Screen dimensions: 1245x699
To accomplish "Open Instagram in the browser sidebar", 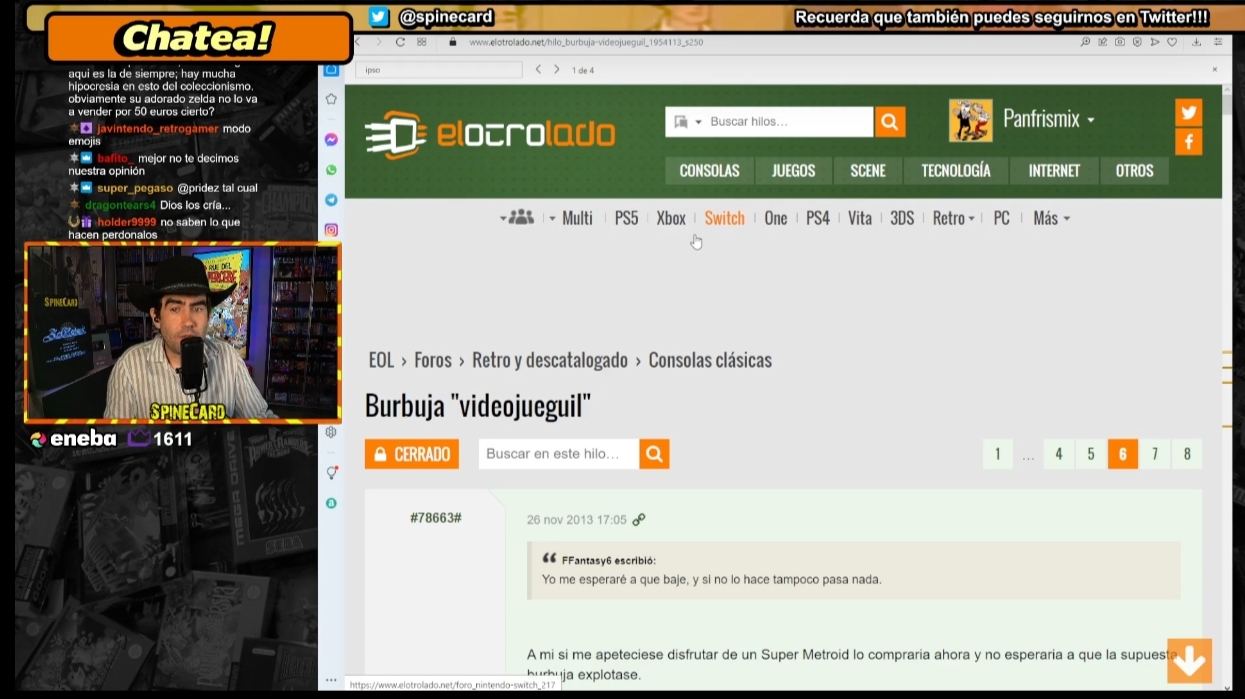I will click(x=331, y=230).
